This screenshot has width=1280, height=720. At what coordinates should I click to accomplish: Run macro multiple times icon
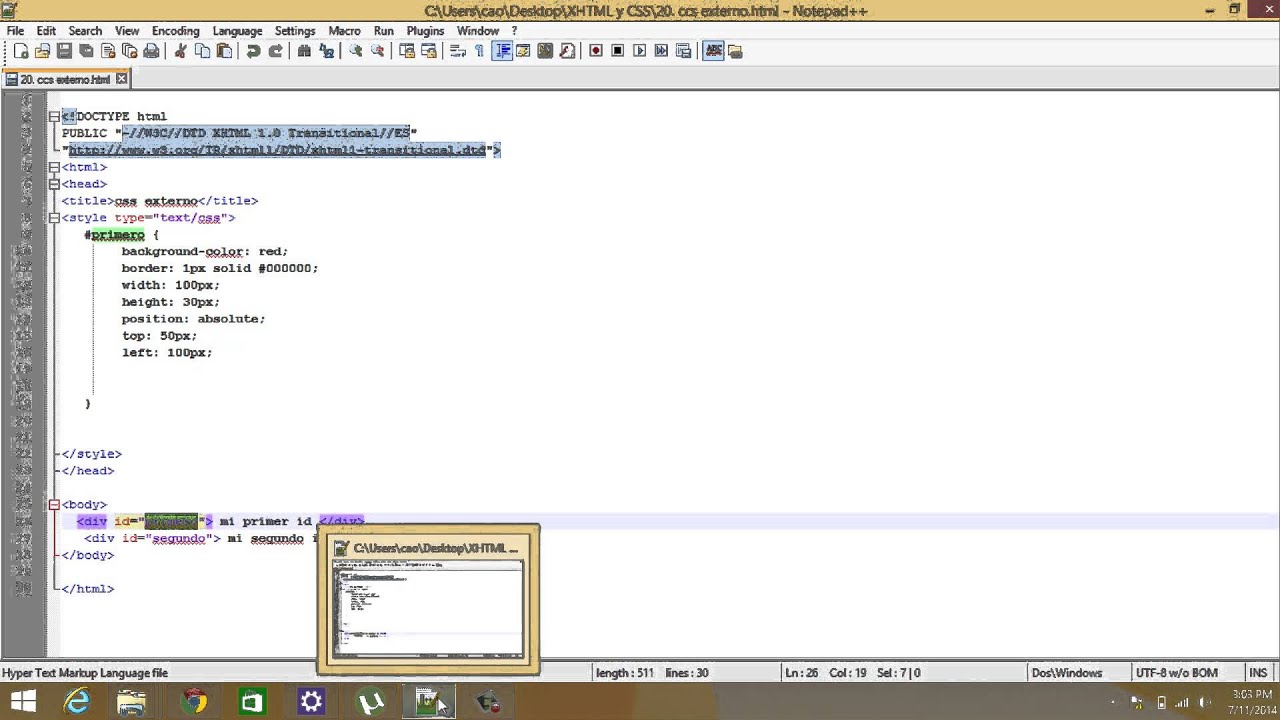pyautogui.click(x=661, y=51)
